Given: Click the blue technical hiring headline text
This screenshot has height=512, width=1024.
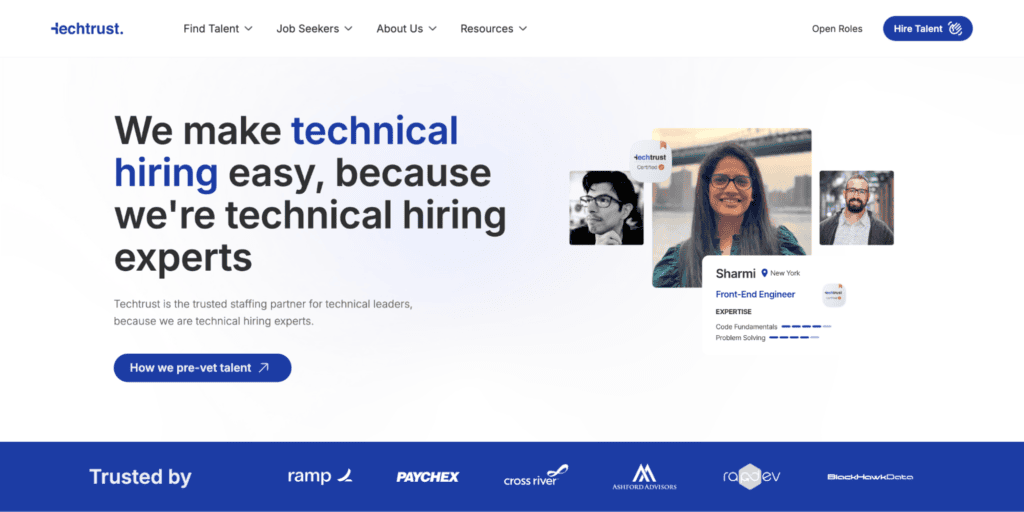Looking at the screenshot, I should [287, 152].
